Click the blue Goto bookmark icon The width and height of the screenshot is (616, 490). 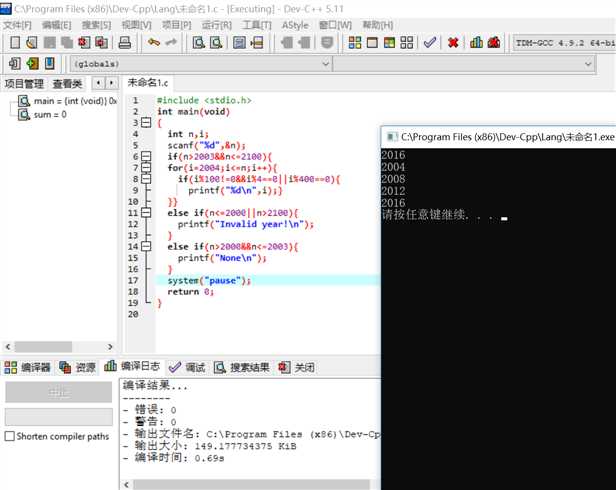point(50,63)
